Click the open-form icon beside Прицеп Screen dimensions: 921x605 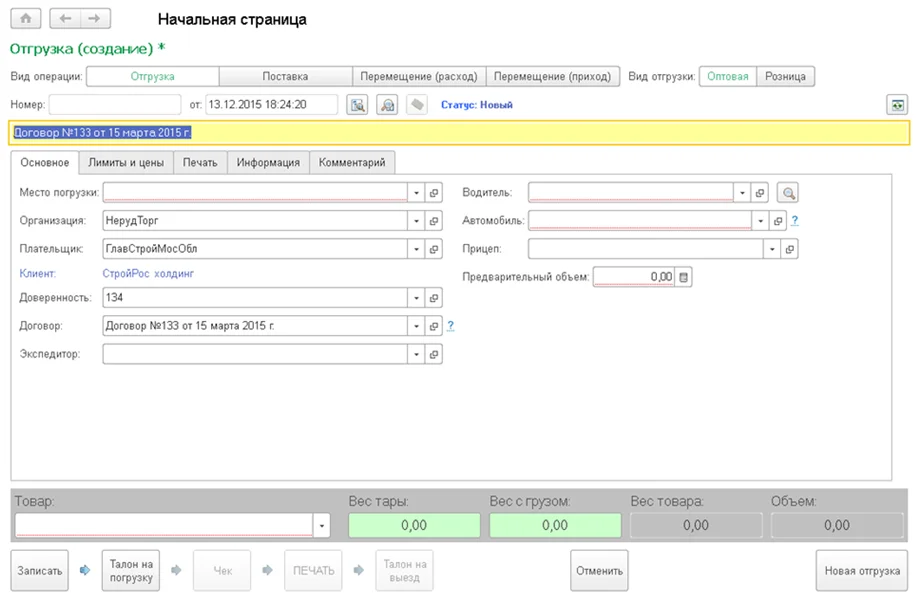[789, 249]
